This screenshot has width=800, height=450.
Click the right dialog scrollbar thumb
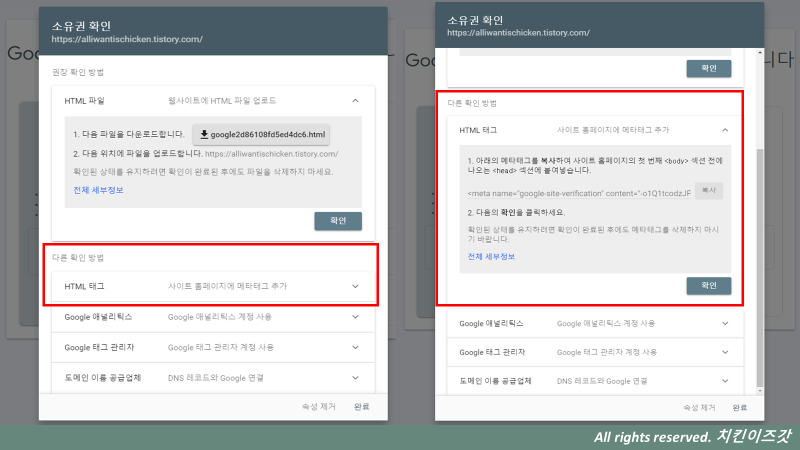760,268
